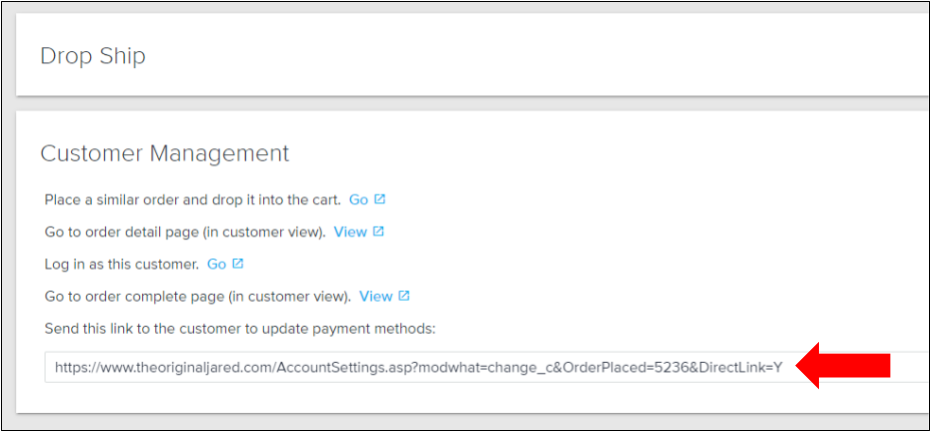The width and height of the screenshot is (934, 435).
Task: Click the Customer Management section heading
Action: coord(164,153)
